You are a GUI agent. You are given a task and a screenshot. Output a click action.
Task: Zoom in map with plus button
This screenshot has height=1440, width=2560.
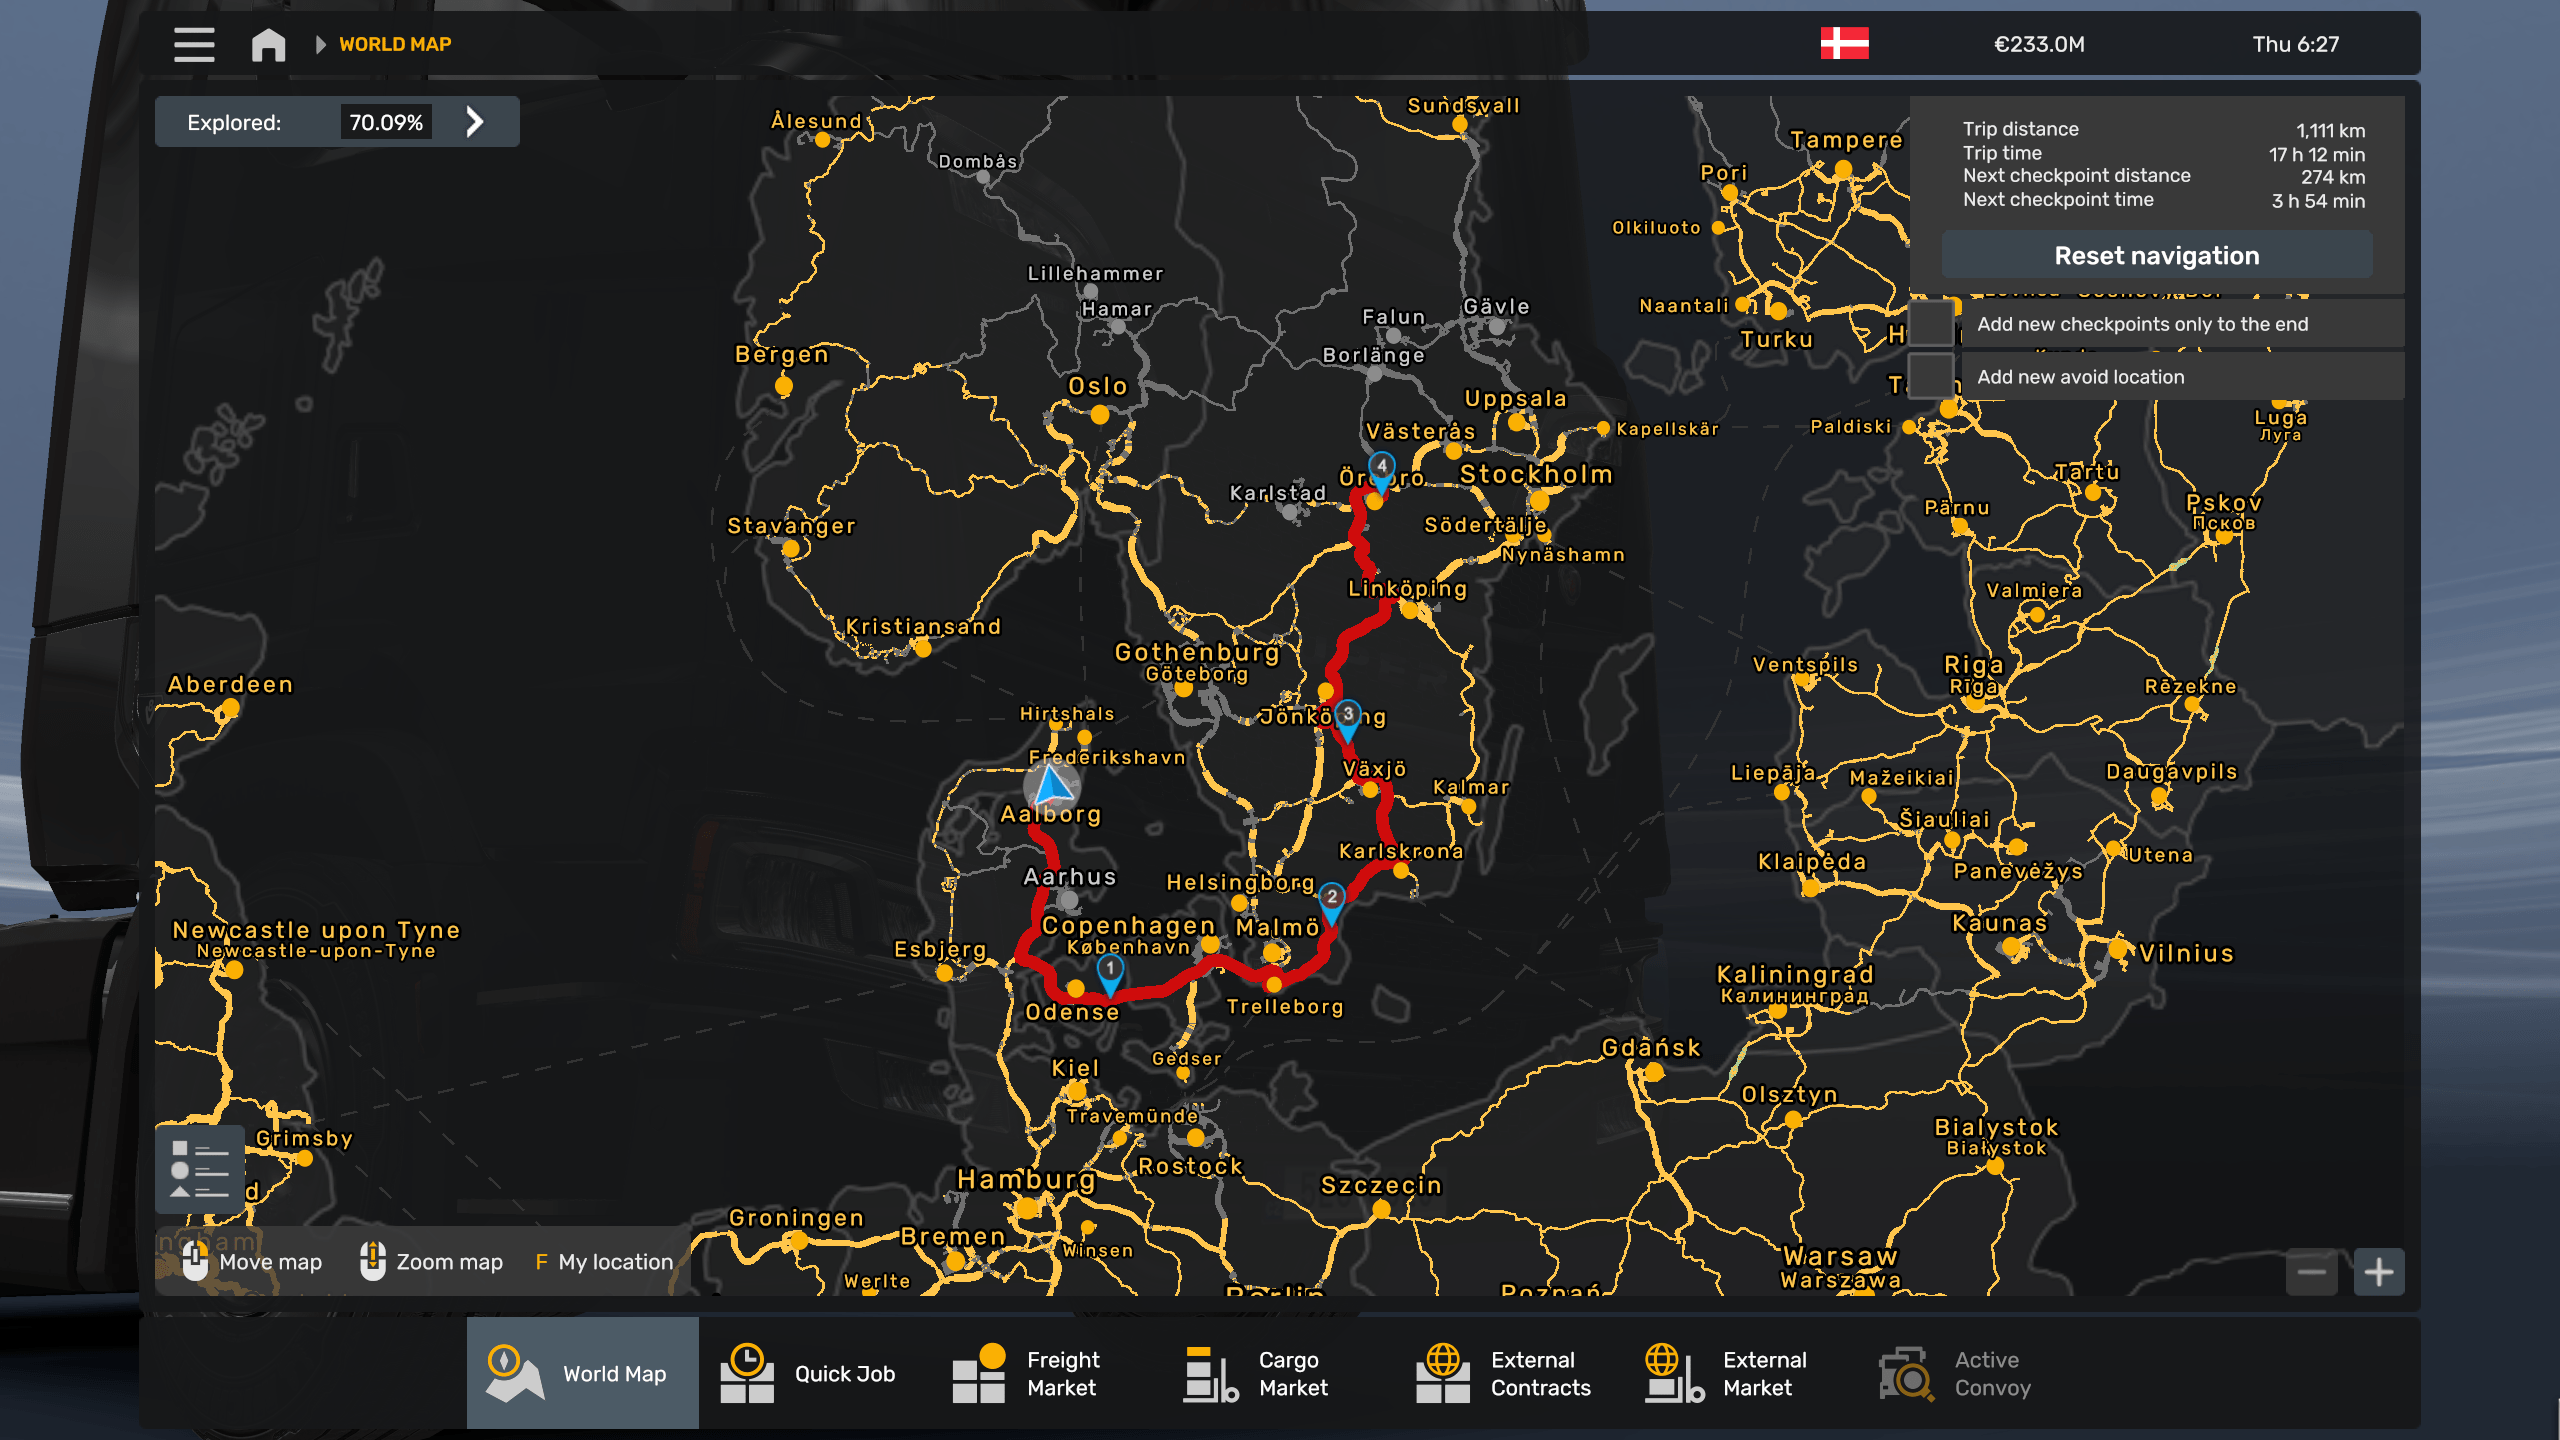coord(2379,1272)
